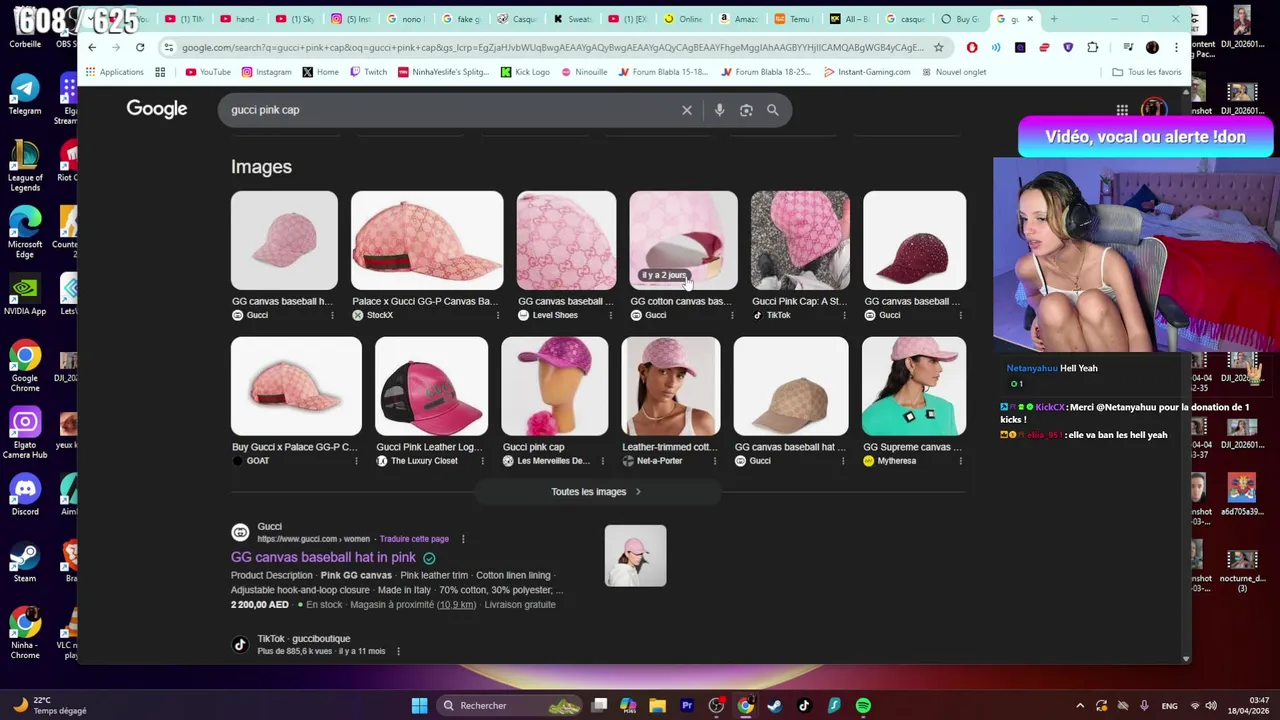
Task: Open the Gucci Pink Leather Logo cap image
Action: [x=431, y=386]
